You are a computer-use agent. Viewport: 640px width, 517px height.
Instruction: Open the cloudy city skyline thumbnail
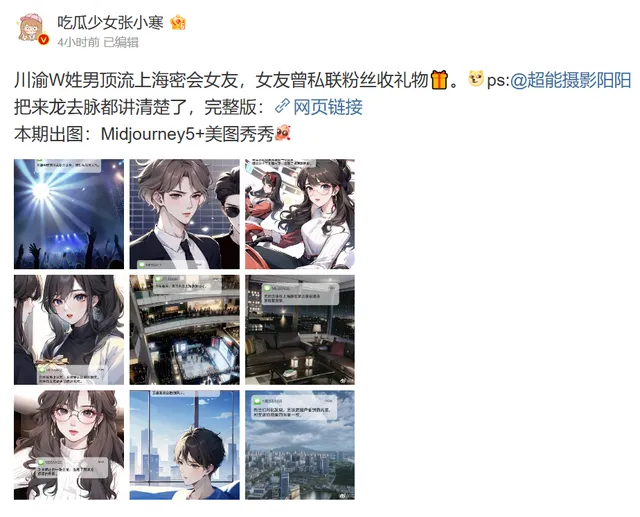[x=300, y=445]
